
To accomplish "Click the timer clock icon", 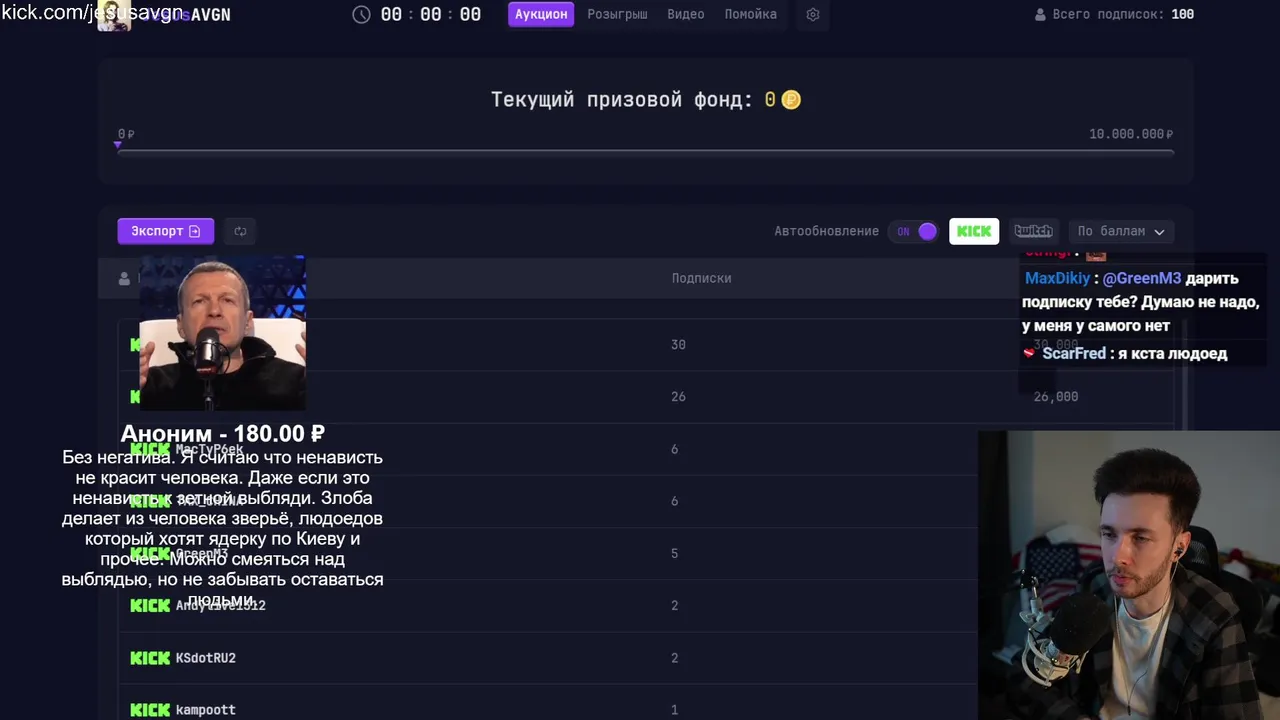I will coord(361,14).
